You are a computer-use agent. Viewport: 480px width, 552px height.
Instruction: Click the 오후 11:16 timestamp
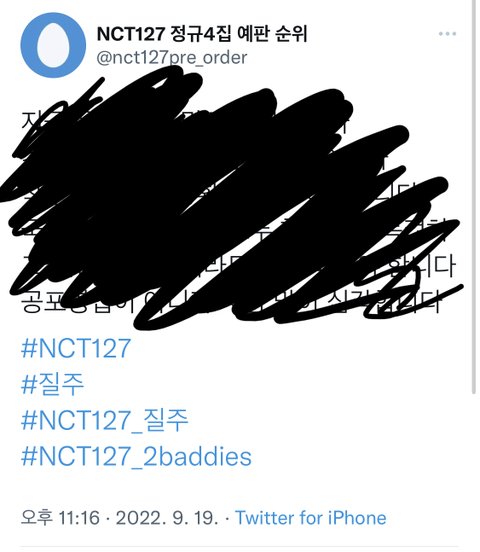(x=60, y=518)
